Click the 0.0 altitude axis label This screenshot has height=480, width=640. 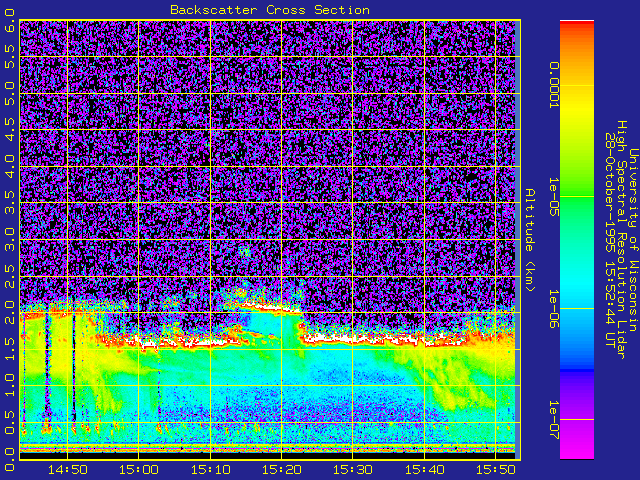(x=9, y=458)
